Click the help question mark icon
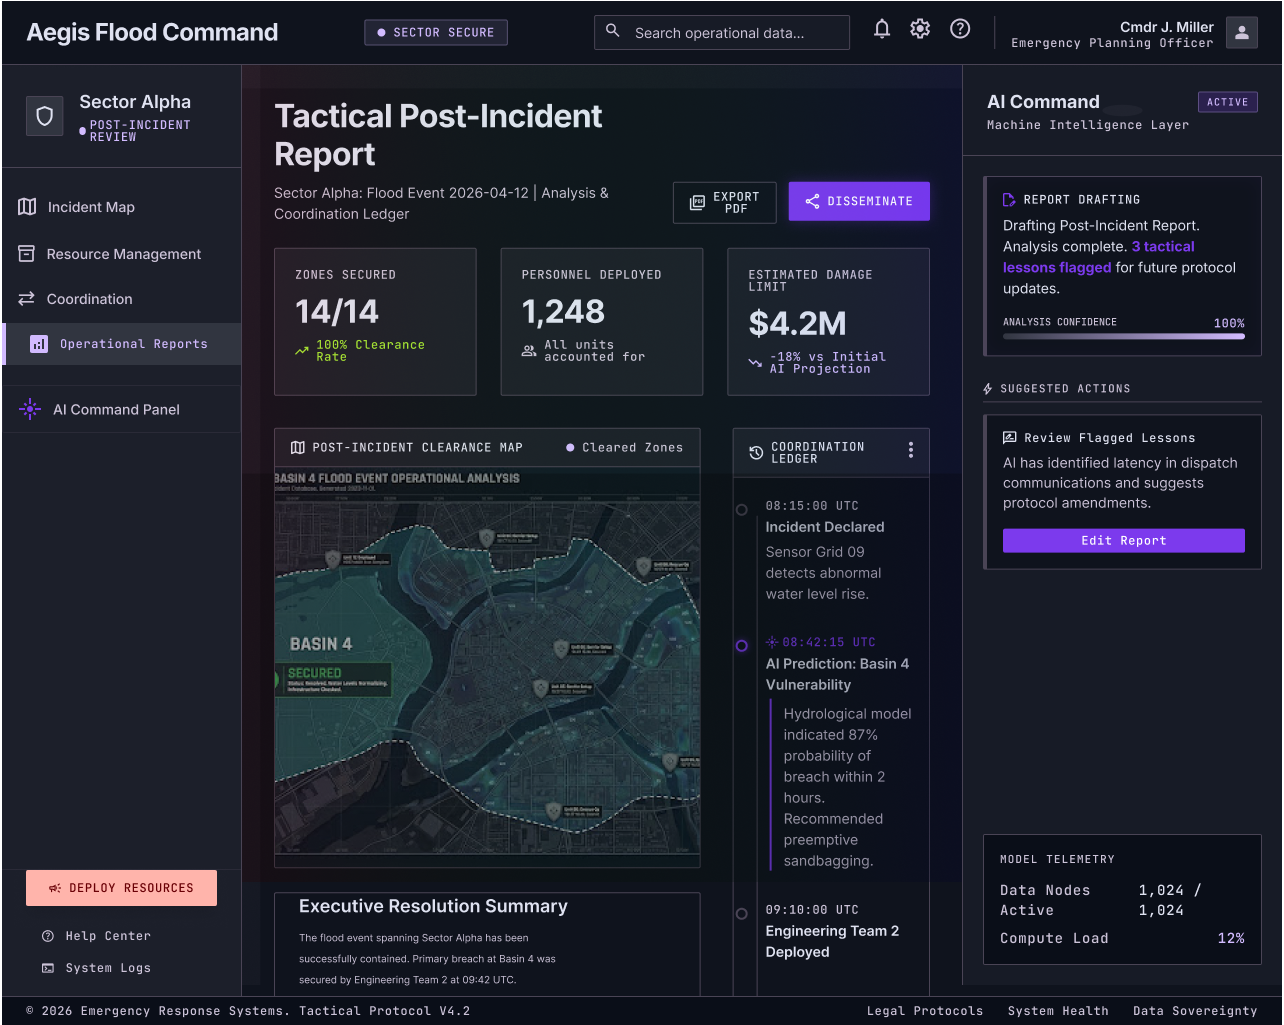Image resolution: width=1284 pixels, height=1025 pixels. click(960, 29)
